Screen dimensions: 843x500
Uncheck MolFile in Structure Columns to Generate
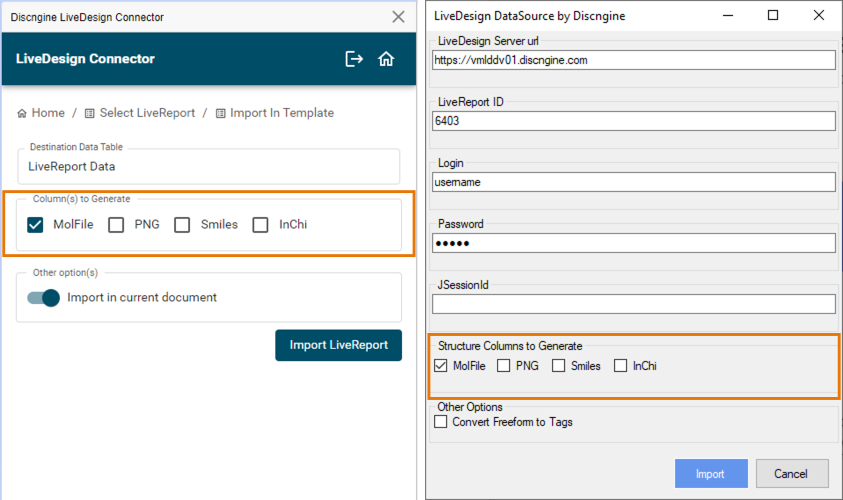coord(441,366)
